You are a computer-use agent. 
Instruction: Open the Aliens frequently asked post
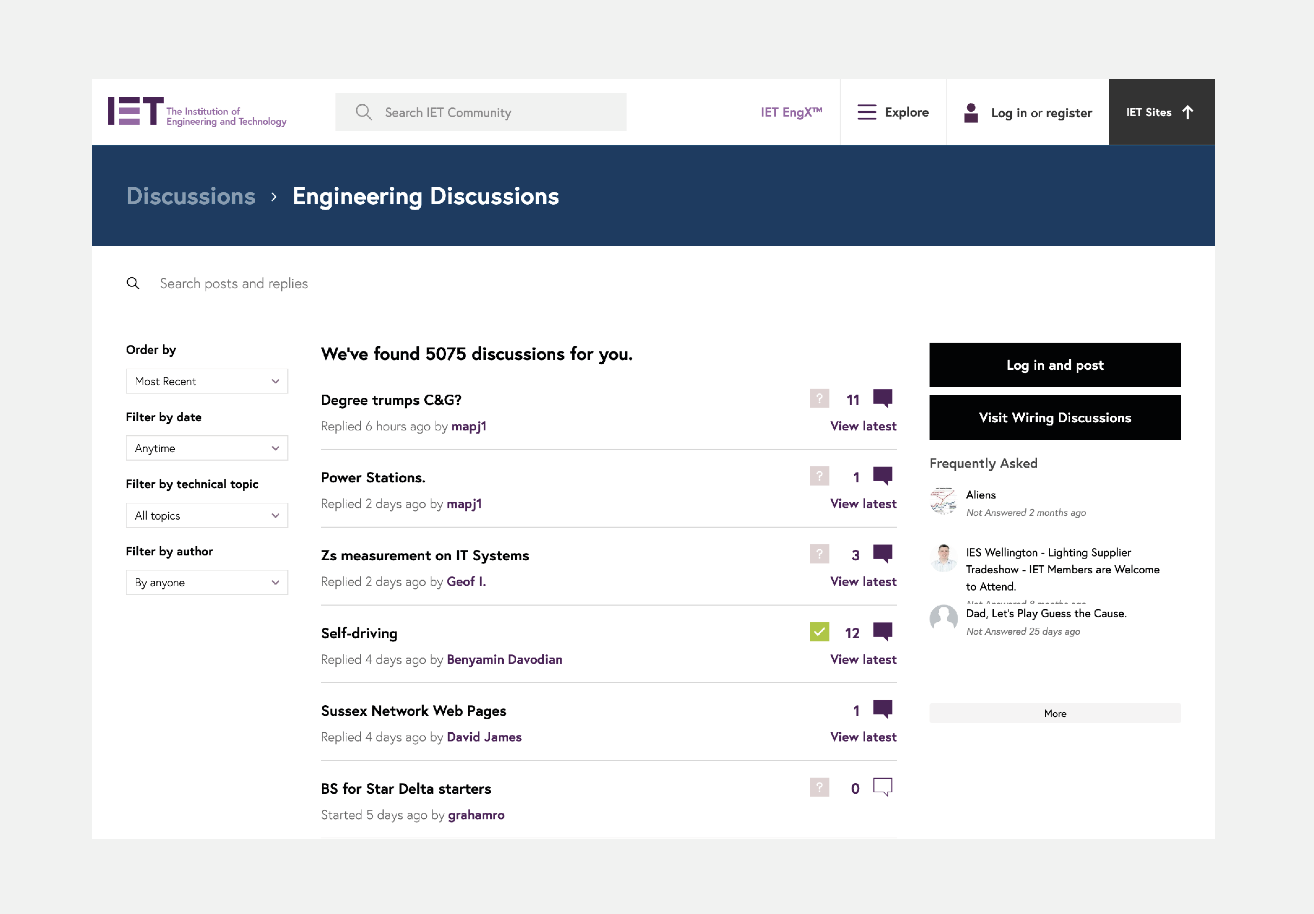pos(981,495)
